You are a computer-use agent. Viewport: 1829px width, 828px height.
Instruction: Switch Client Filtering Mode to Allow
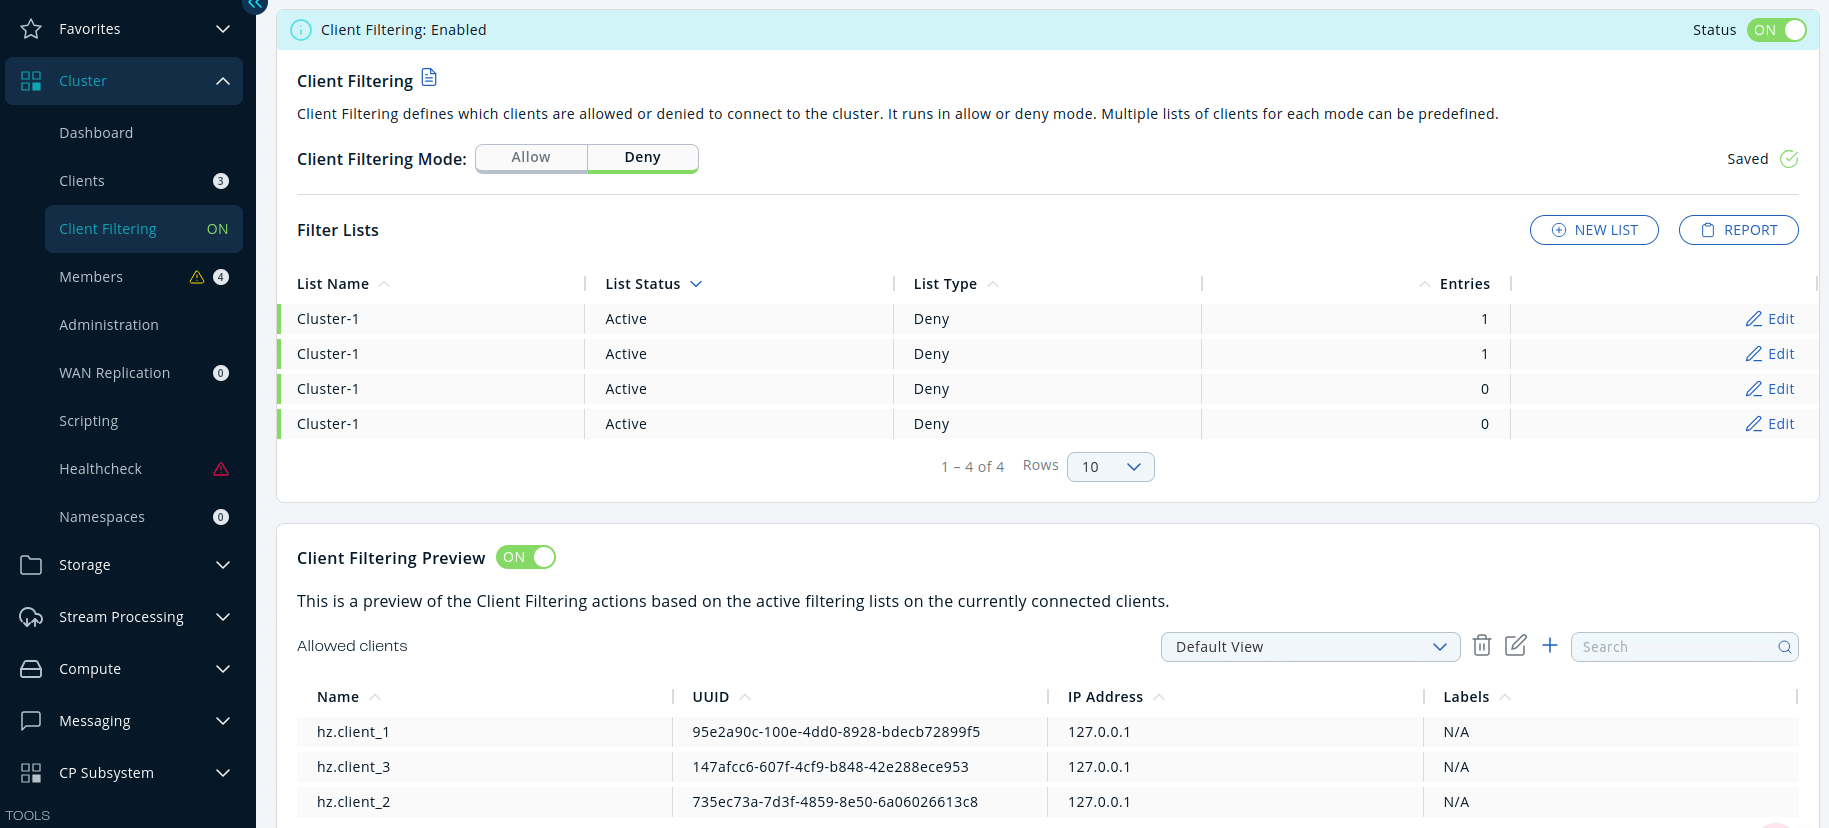point(531,158)
